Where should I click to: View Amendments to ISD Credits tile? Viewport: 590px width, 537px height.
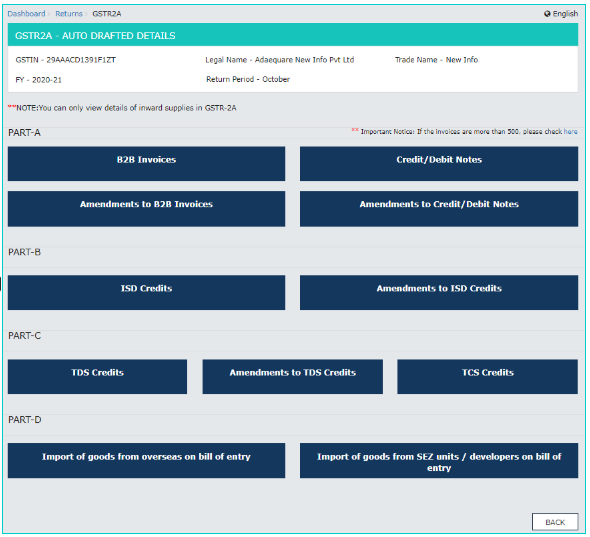(439, 292)
